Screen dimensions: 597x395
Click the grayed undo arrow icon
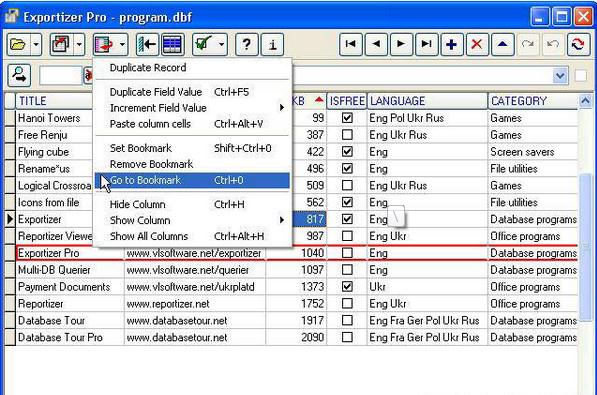coord(553,45)
